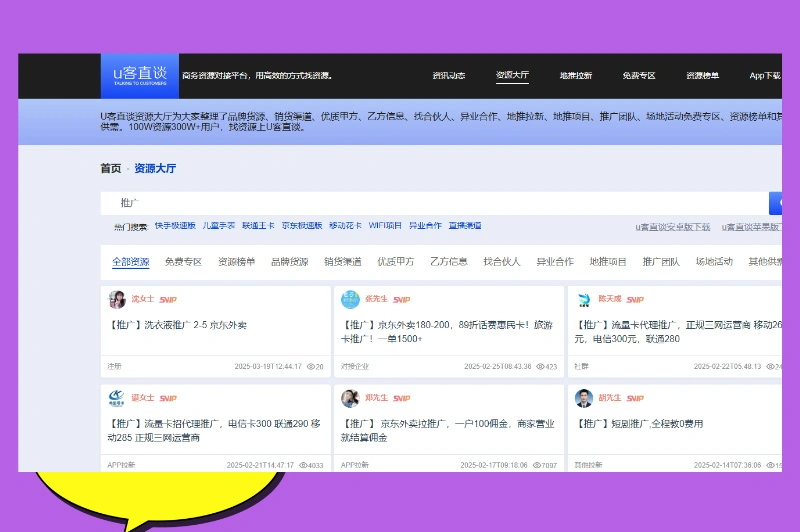Select the 品牌货源 category tab
Image resolution: width=800 pixels, height=532 pixels.
(290, 262)
